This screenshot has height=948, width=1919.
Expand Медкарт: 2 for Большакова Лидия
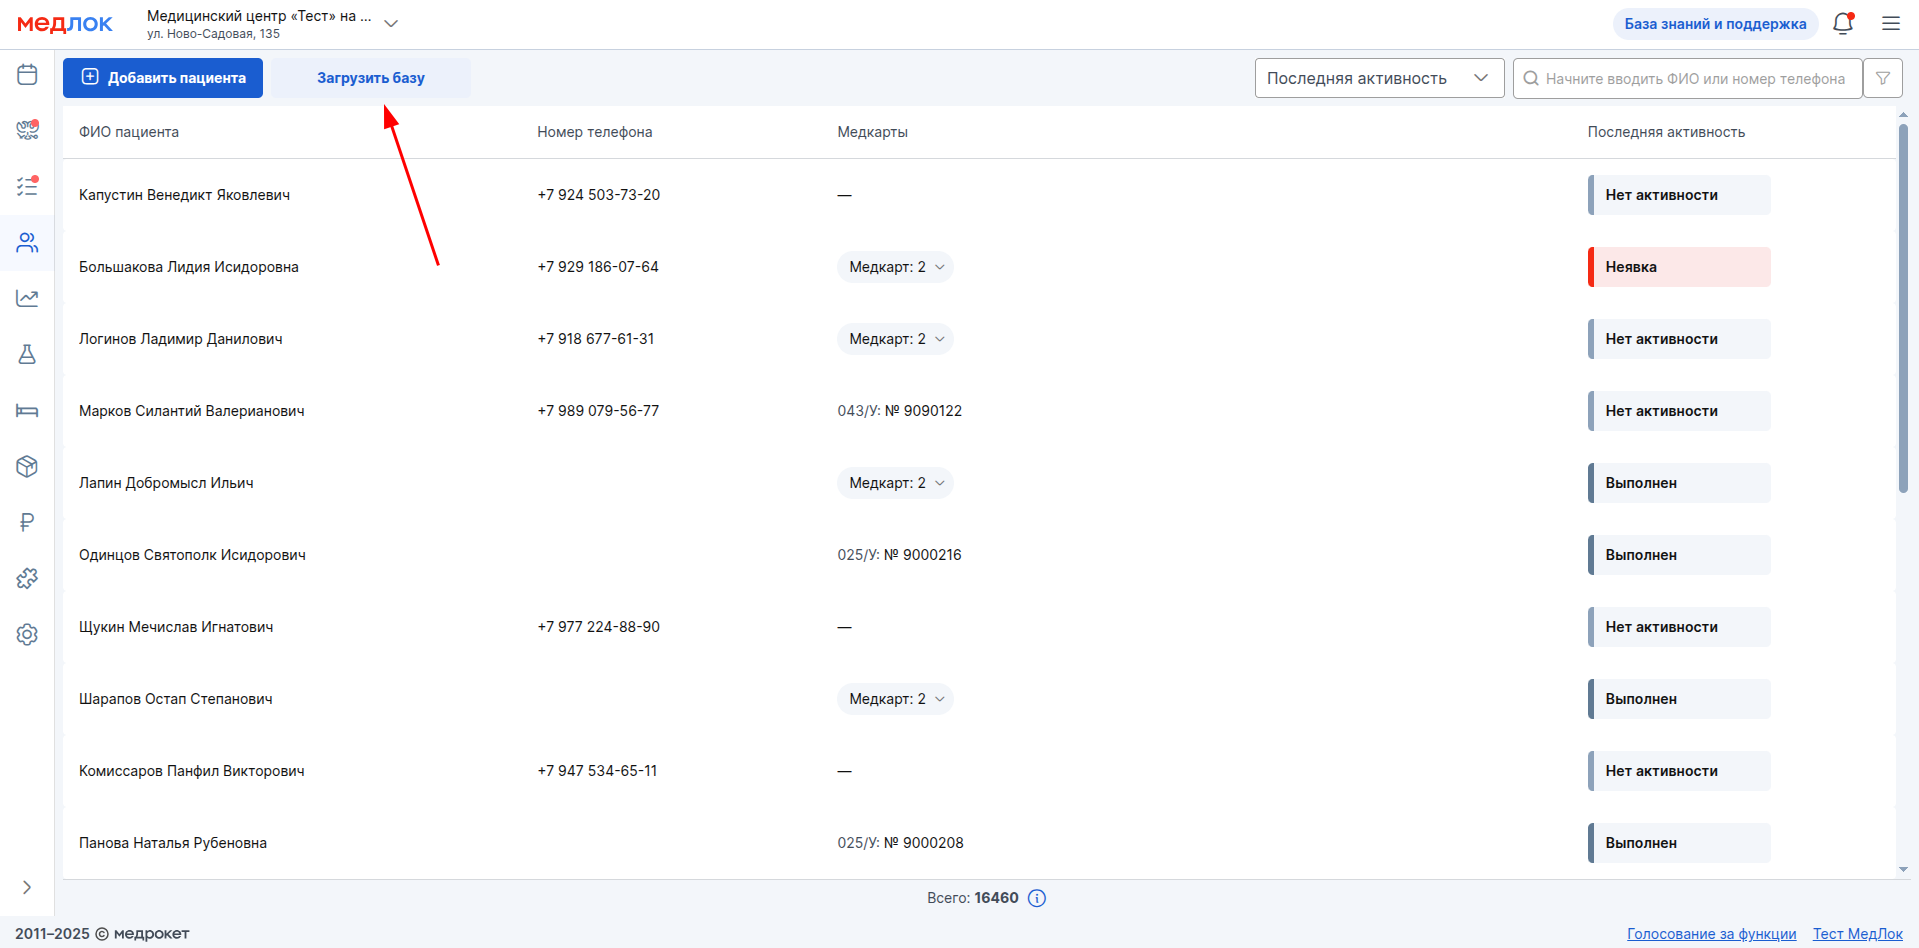coord(895,267)
